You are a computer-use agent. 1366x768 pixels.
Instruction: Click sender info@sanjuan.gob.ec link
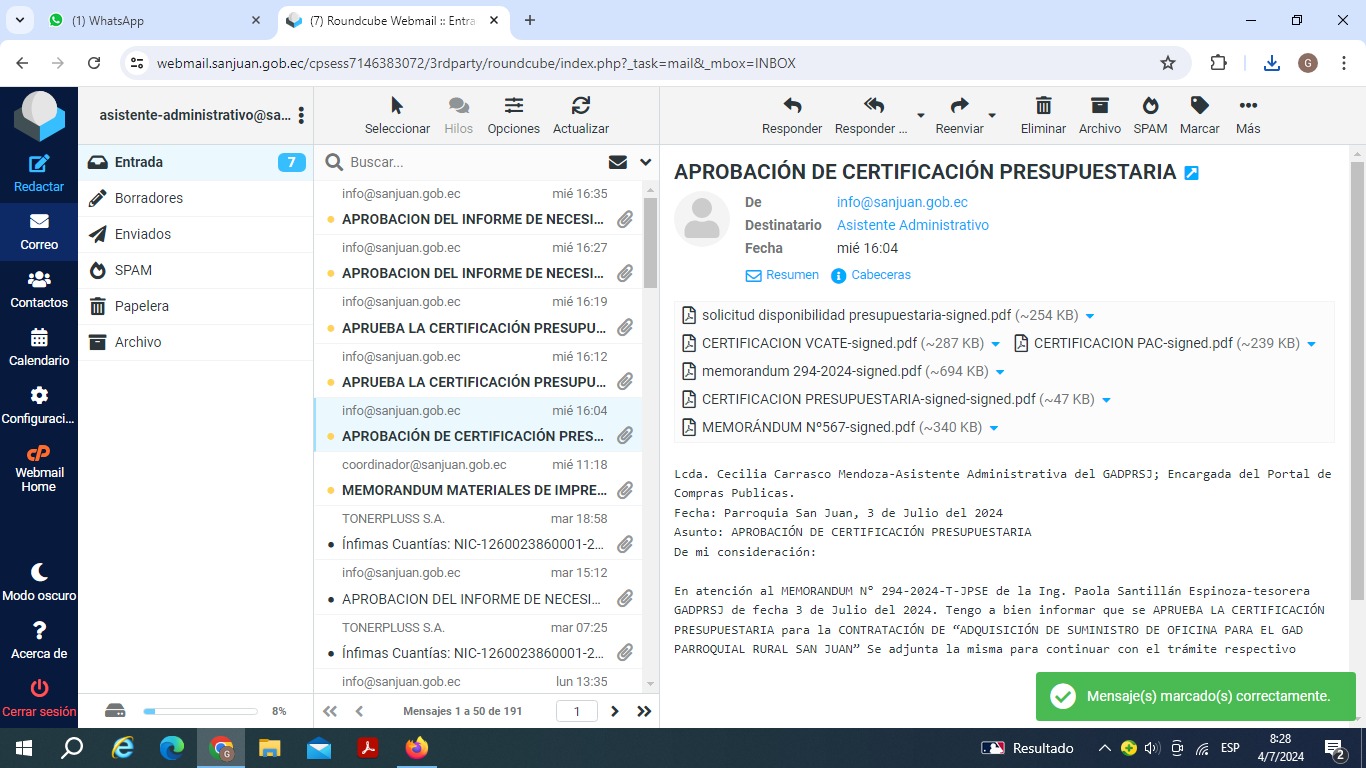(x=902, y=202)
